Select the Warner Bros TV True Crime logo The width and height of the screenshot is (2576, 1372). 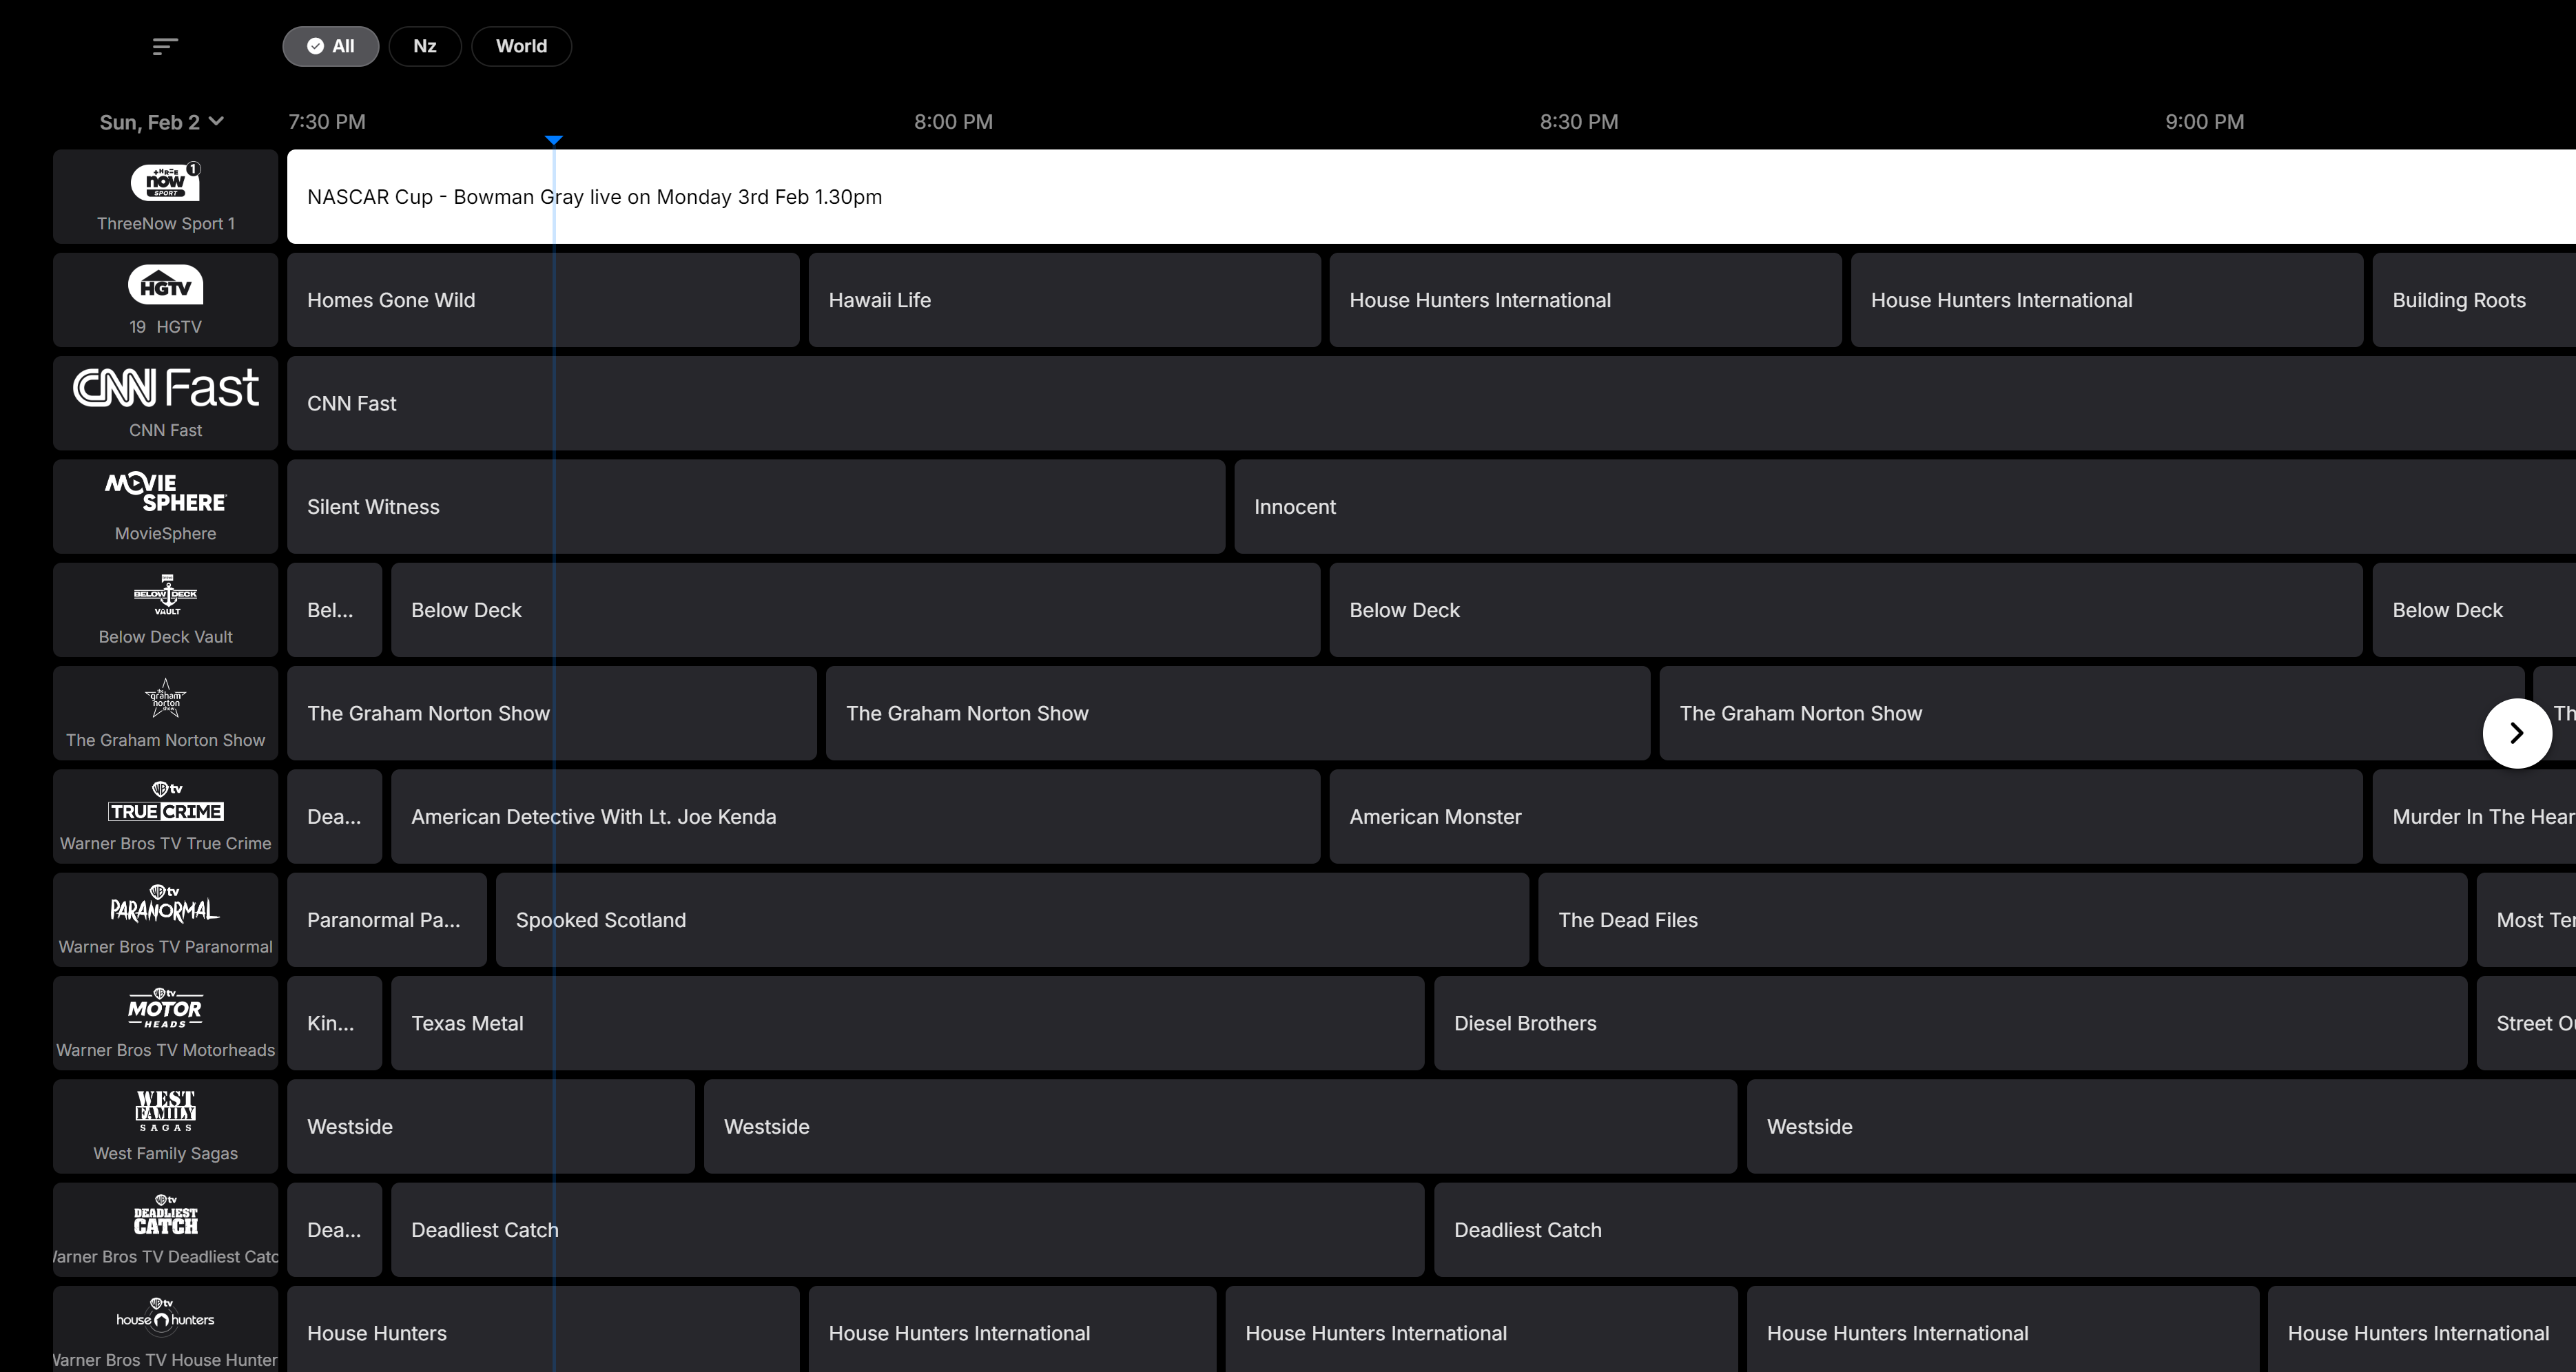pyautogui.click(x=166, y=802)
